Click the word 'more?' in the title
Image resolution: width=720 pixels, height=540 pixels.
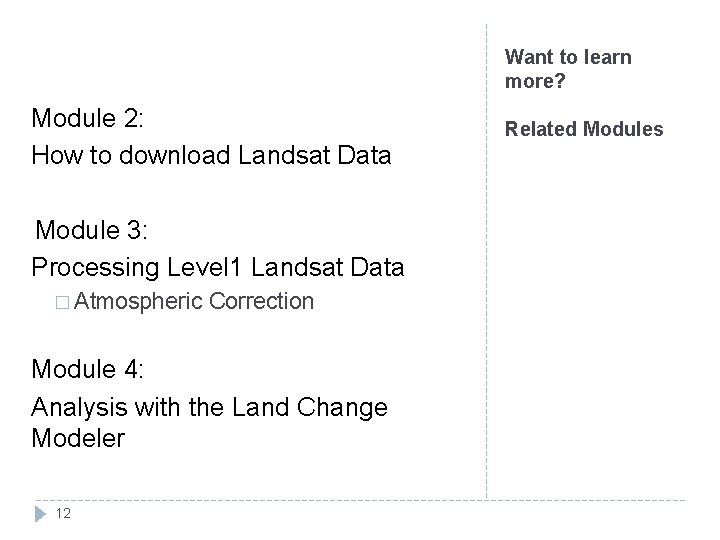(535, 81)
